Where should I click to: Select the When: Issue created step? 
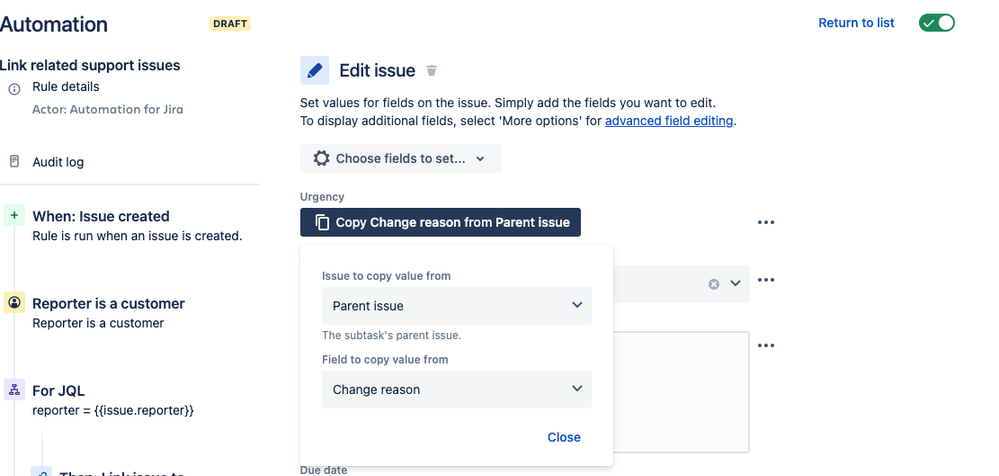(101, 216)
